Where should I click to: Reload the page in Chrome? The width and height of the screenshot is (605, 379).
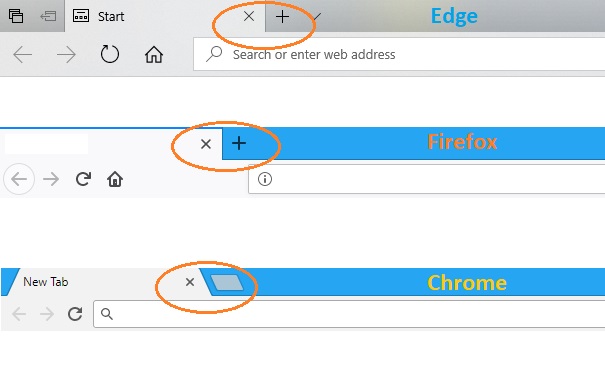click(75, 314)
